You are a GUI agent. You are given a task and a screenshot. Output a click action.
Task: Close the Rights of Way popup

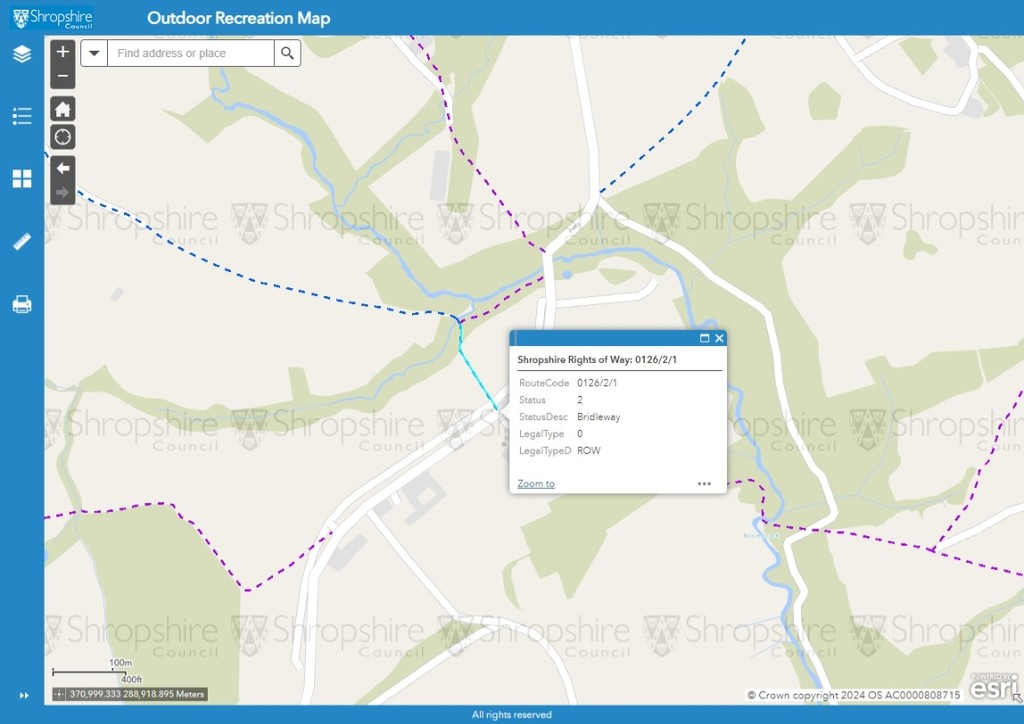[x=719, y=338]
